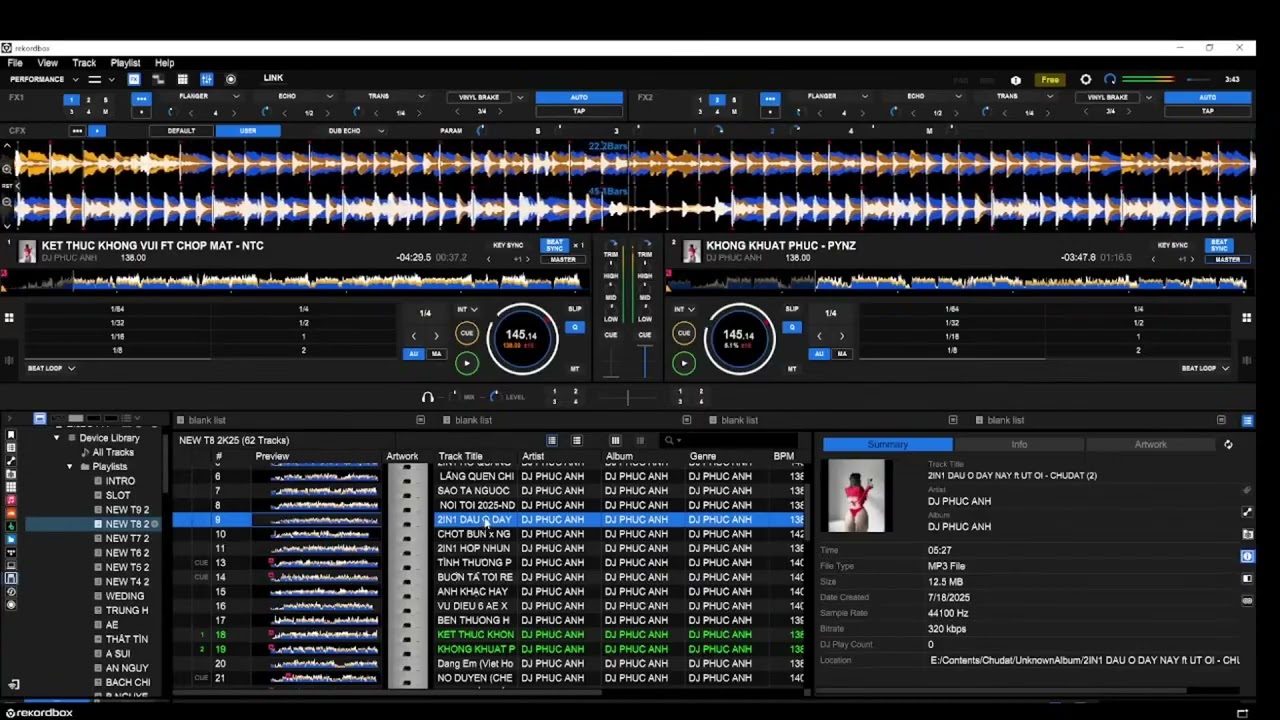Click the headphones monitor icon
Viewport: 1280px width, 720px height.
pos(428,397)
